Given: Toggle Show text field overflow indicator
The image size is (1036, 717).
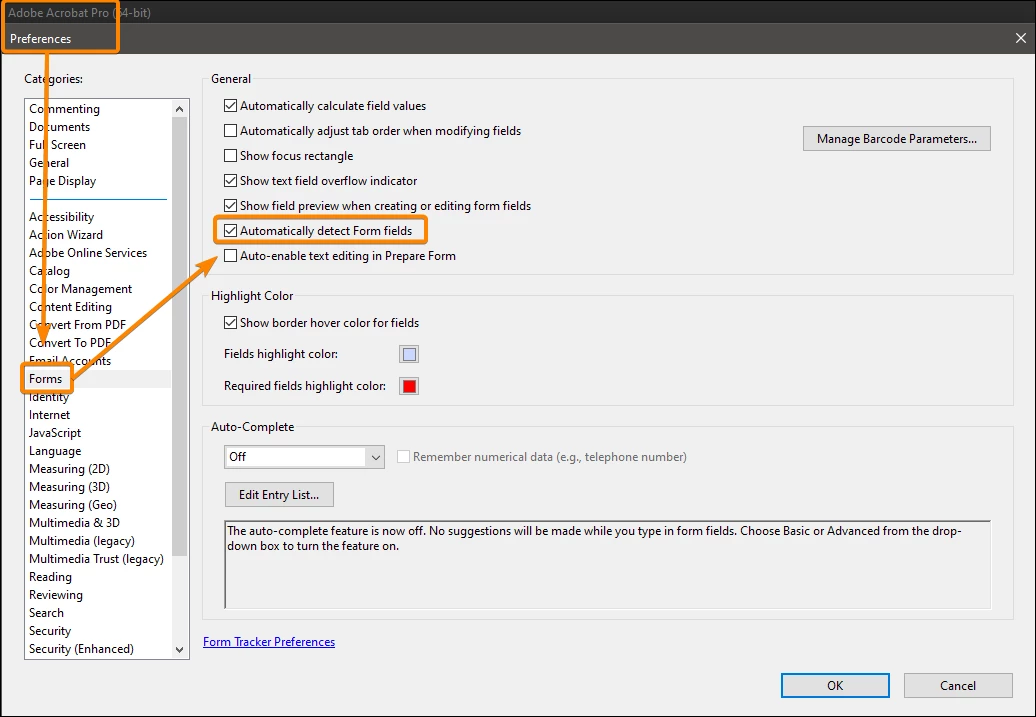Looking at the screenshot, I should 231,180.
